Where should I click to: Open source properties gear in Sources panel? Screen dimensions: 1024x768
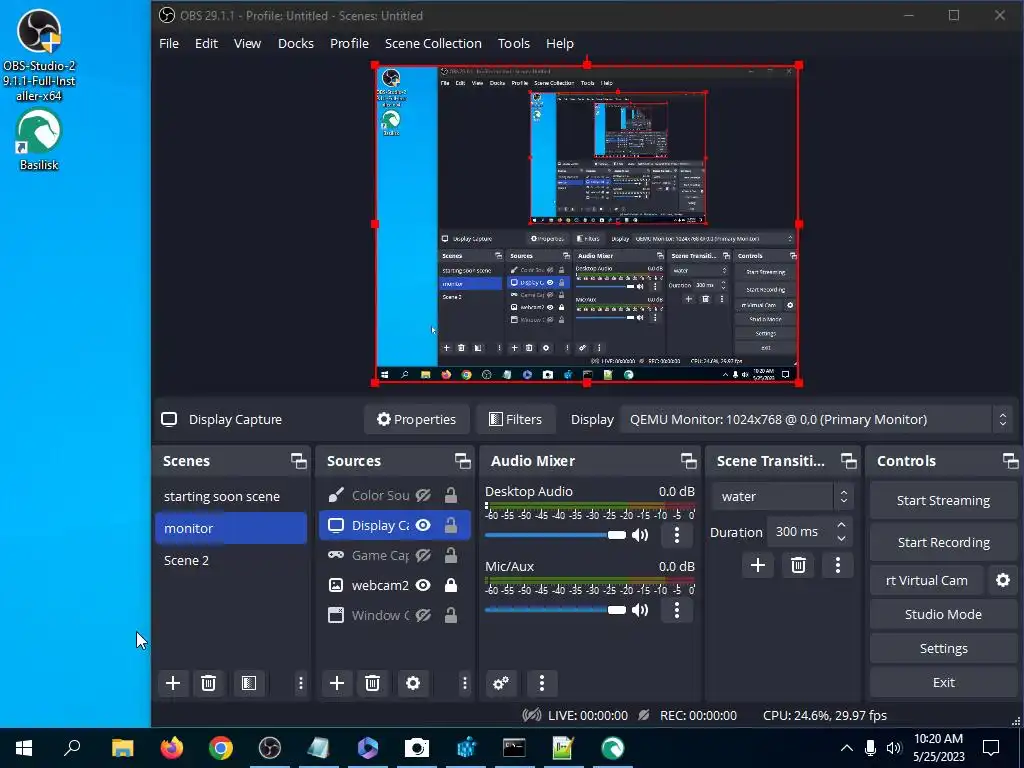tap(413, 683)
